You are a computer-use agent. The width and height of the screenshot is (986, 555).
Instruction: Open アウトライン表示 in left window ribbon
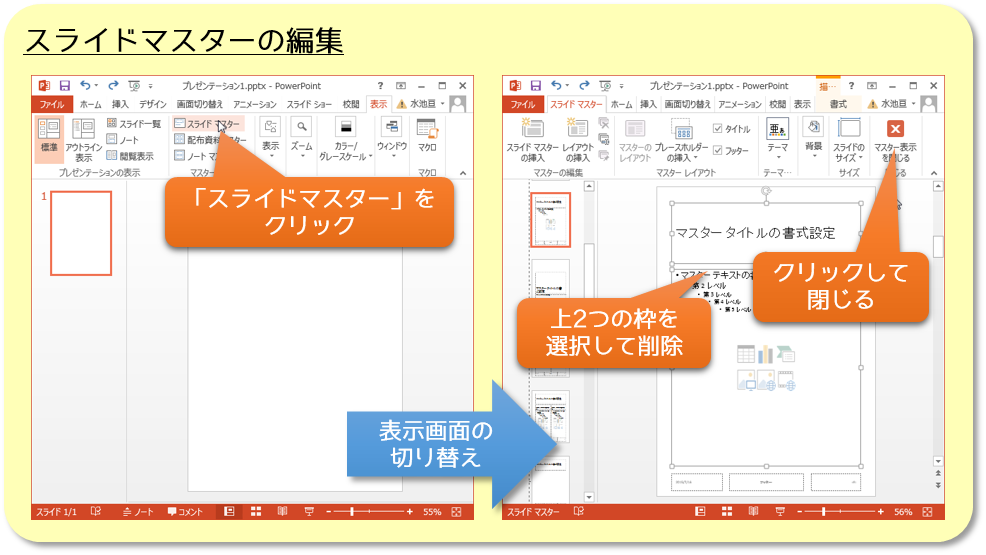click(83, 140)
